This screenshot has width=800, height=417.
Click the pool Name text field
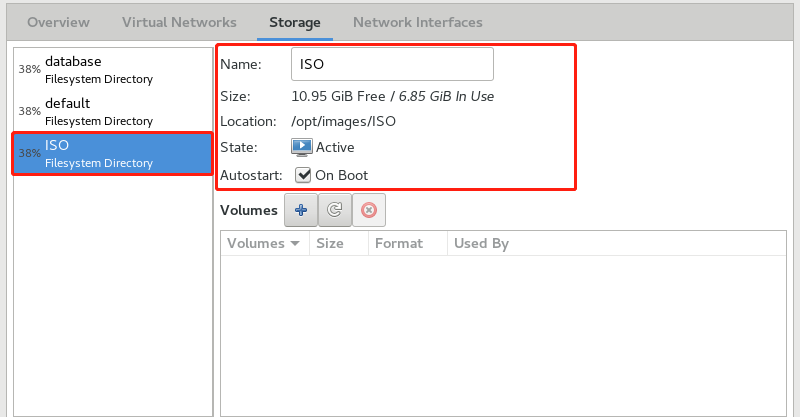(x=392, y=64)
